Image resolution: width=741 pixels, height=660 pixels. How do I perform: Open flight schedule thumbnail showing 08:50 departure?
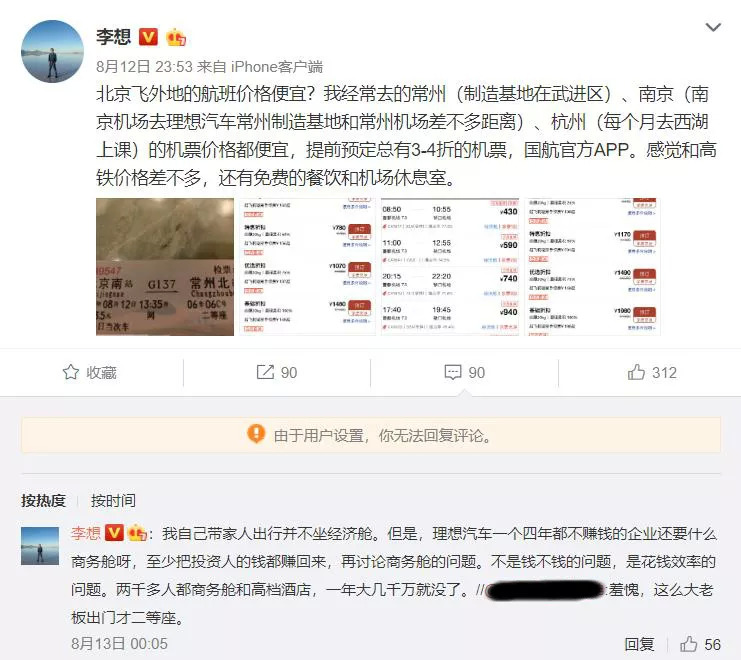[x=450, y=267]
